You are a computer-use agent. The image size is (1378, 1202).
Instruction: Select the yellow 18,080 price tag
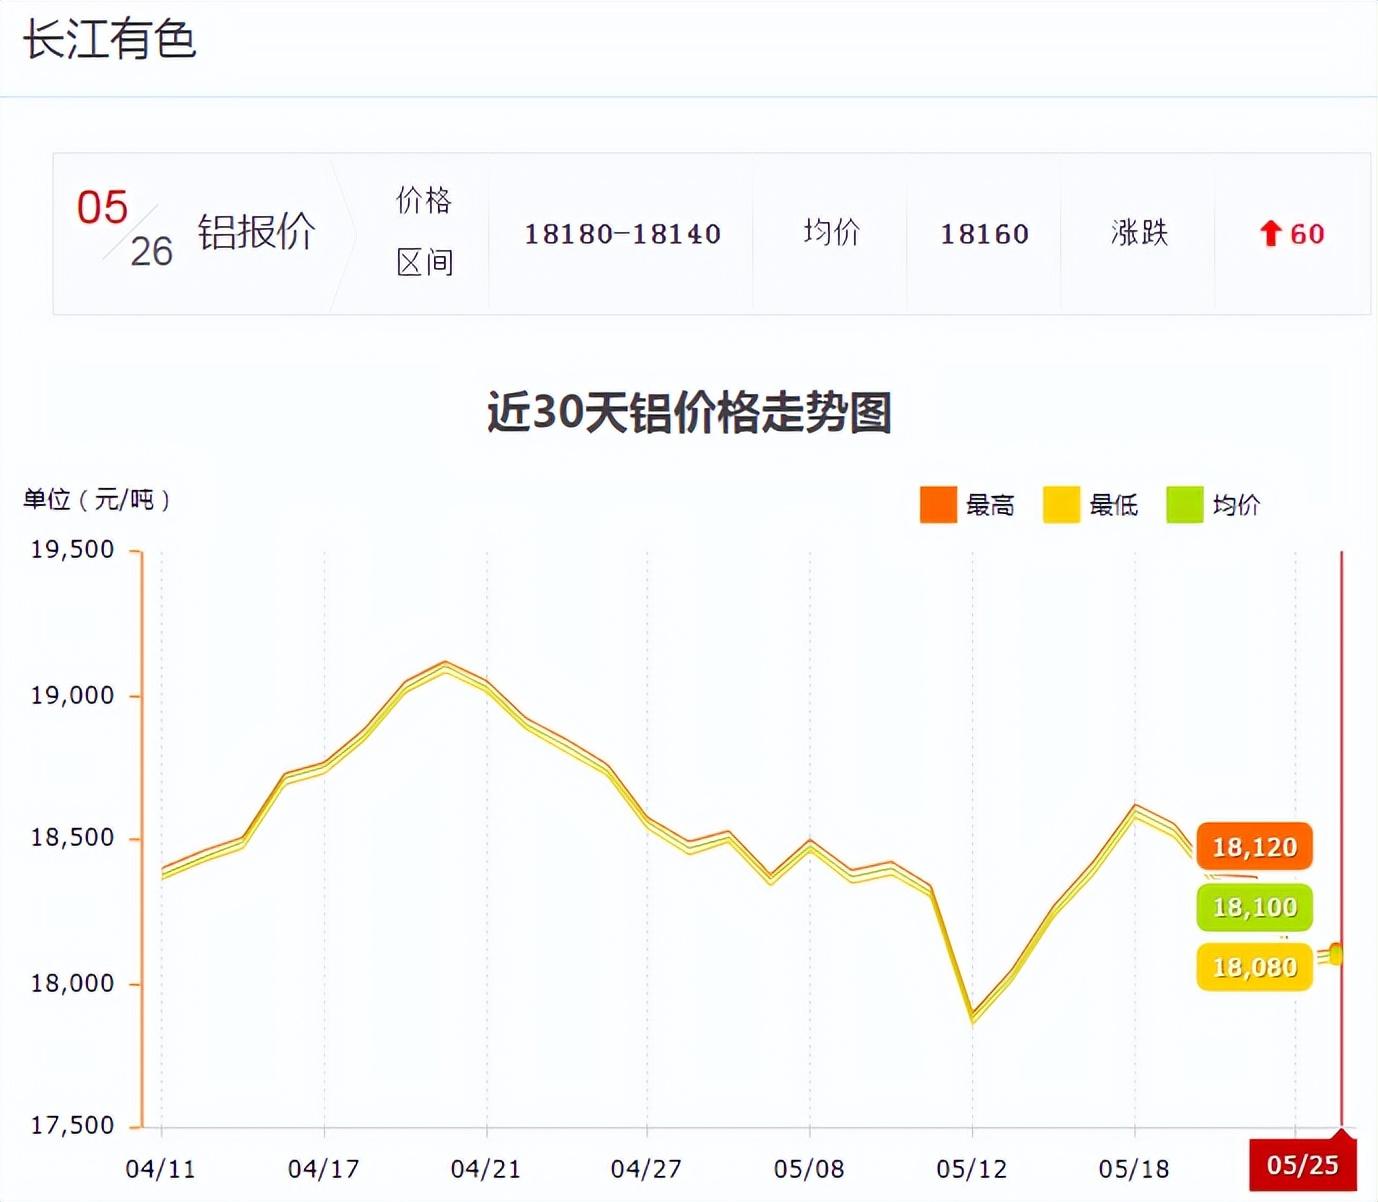coord(1253,967)
